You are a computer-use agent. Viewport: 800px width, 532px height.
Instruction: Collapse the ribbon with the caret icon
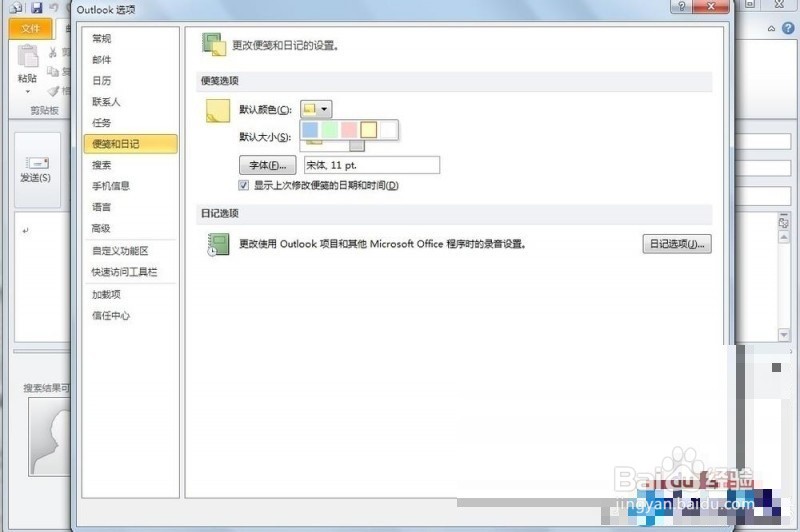(771, 29)
